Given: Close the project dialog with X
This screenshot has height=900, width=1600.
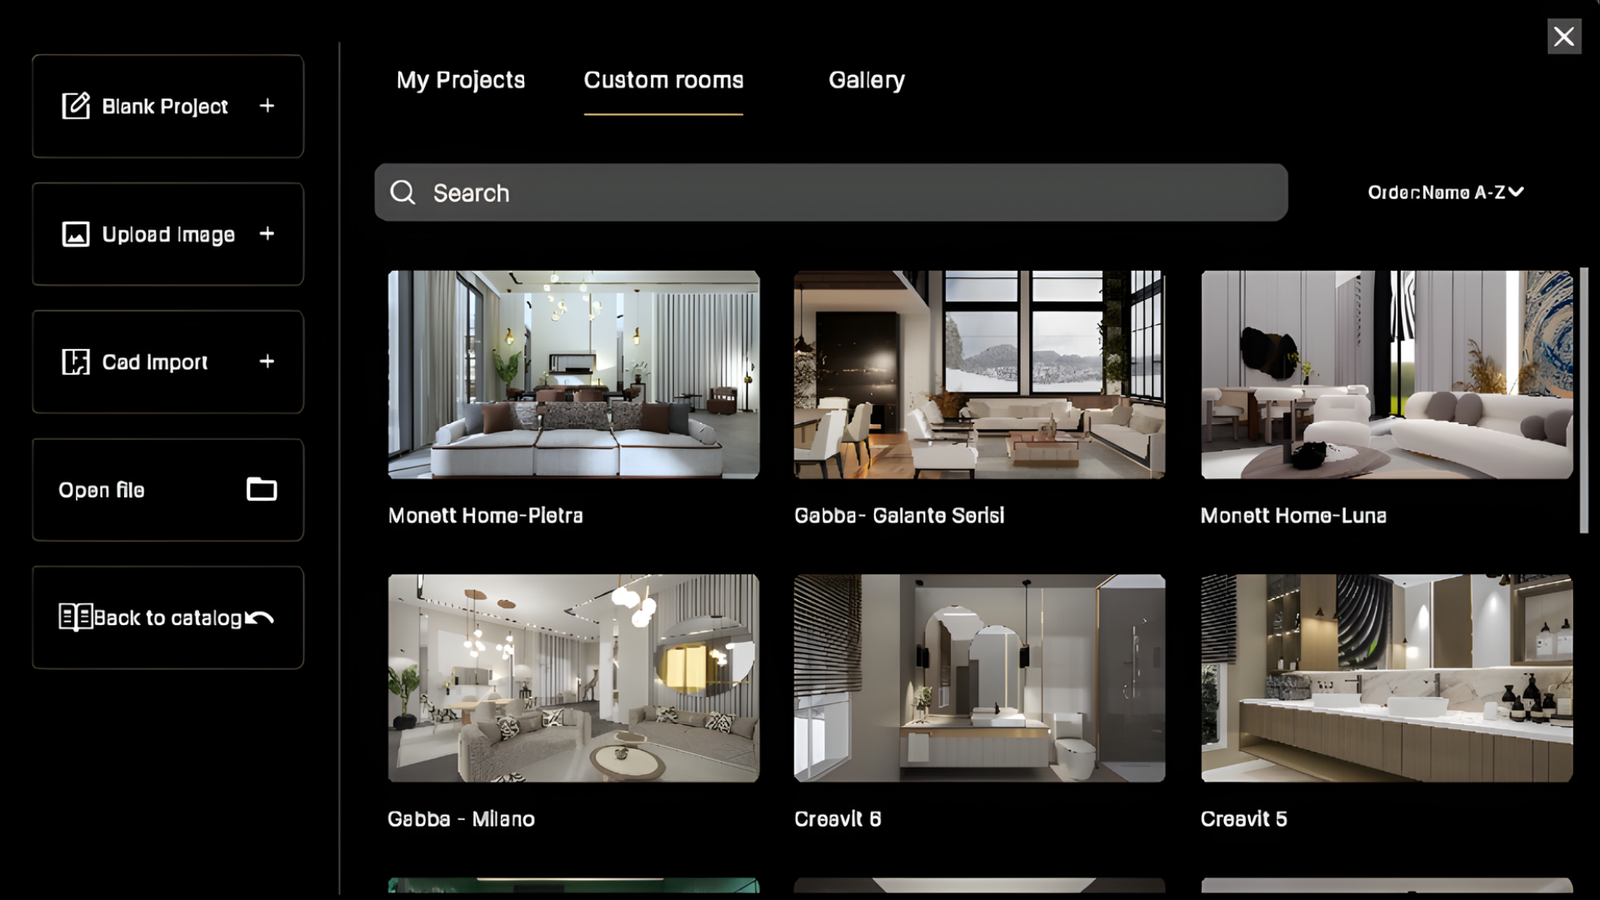Looking at the screenshot, I should (1564, 37).
